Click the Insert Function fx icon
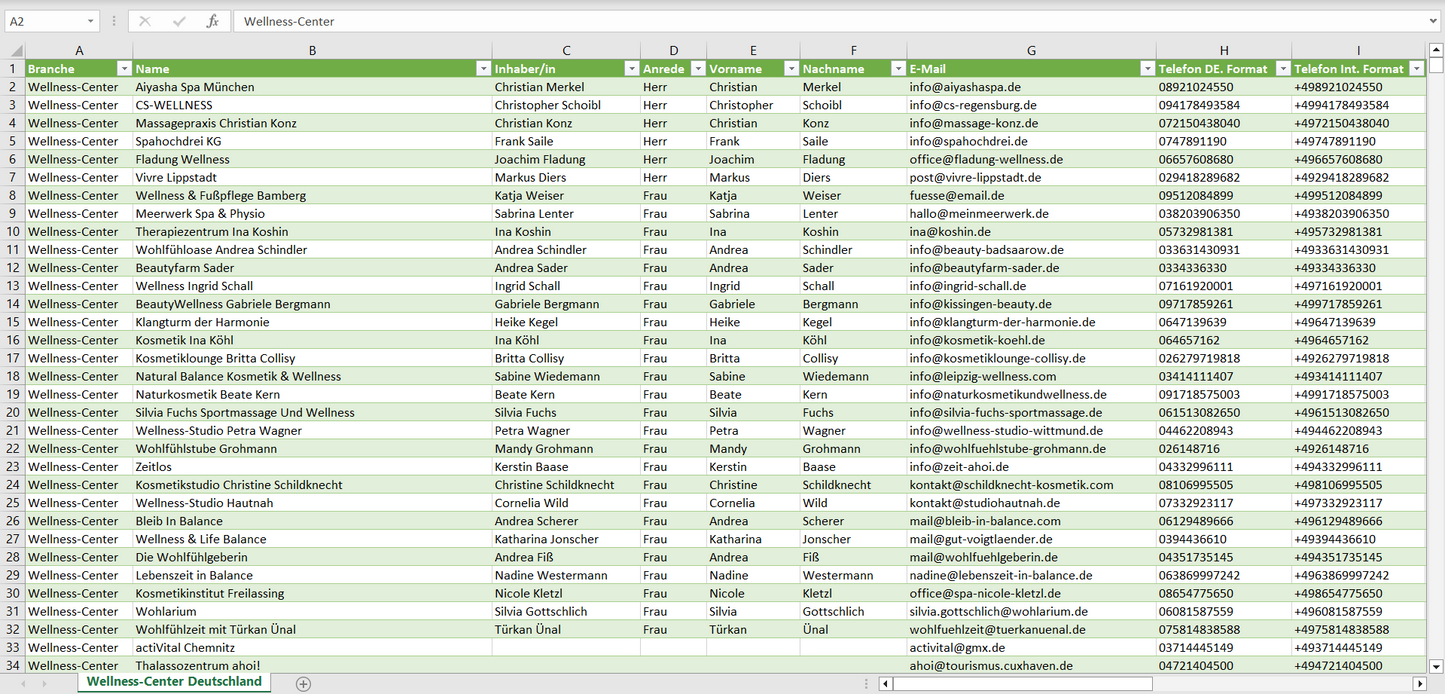1445x694 pixels. 212,21
